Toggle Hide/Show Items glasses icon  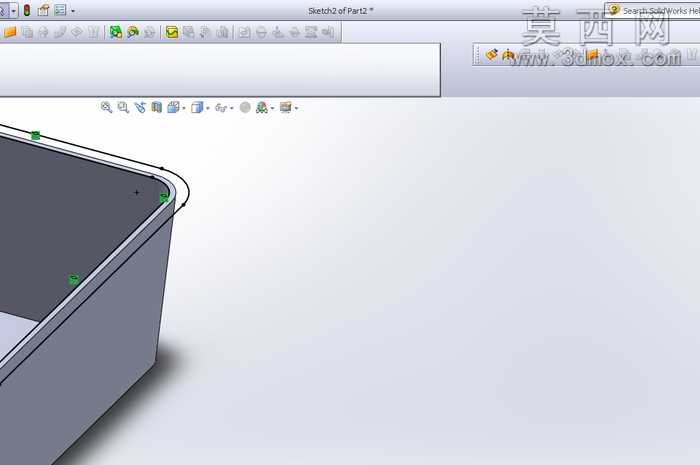[221, 108]
